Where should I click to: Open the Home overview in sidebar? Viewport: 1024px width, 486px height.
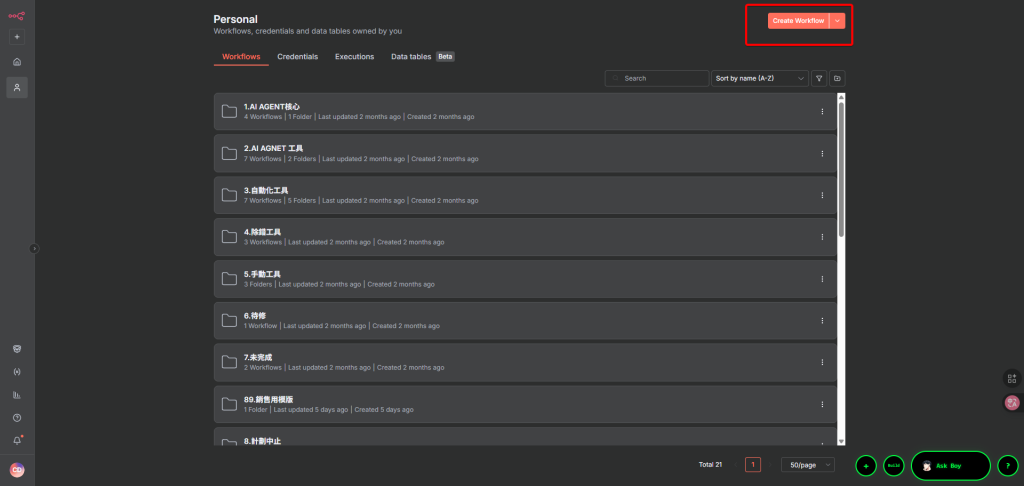[x=17, y=62]
